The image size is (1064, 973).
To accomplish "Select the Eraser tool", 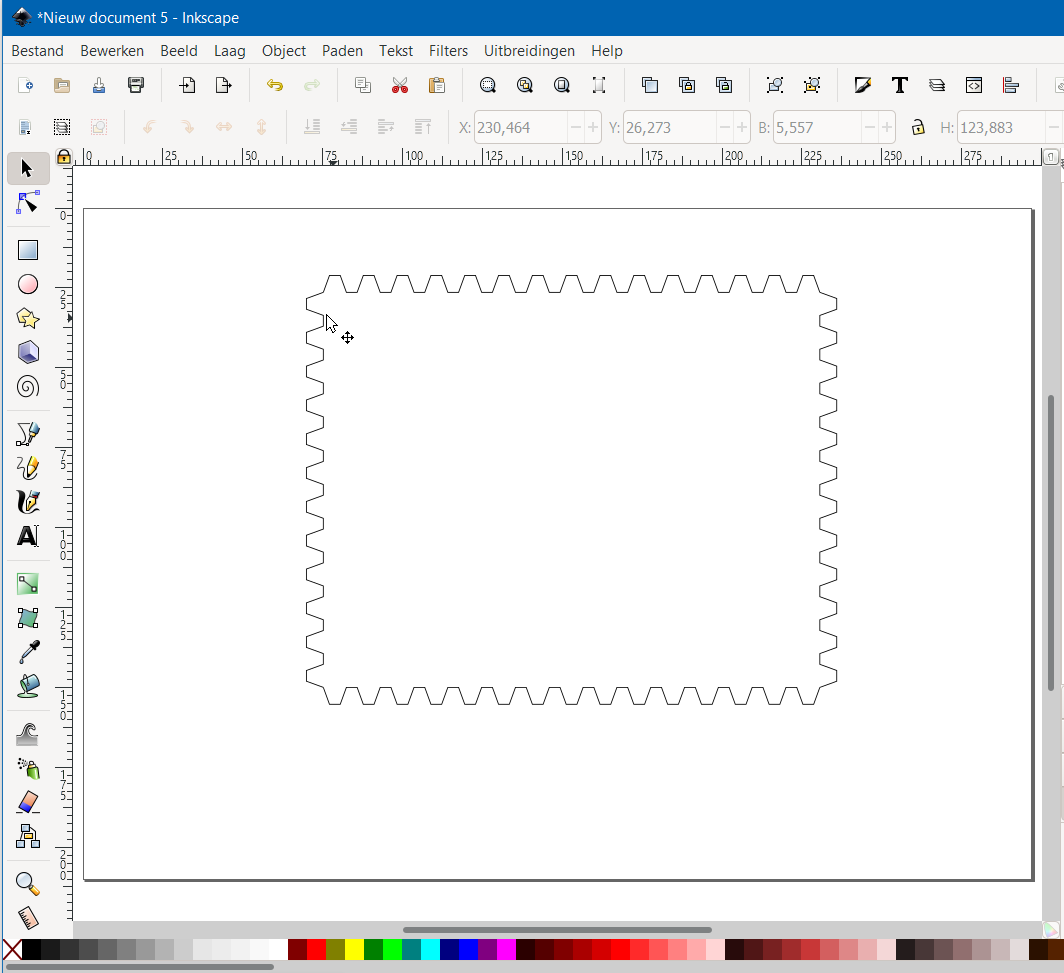I will coord(28,802).
